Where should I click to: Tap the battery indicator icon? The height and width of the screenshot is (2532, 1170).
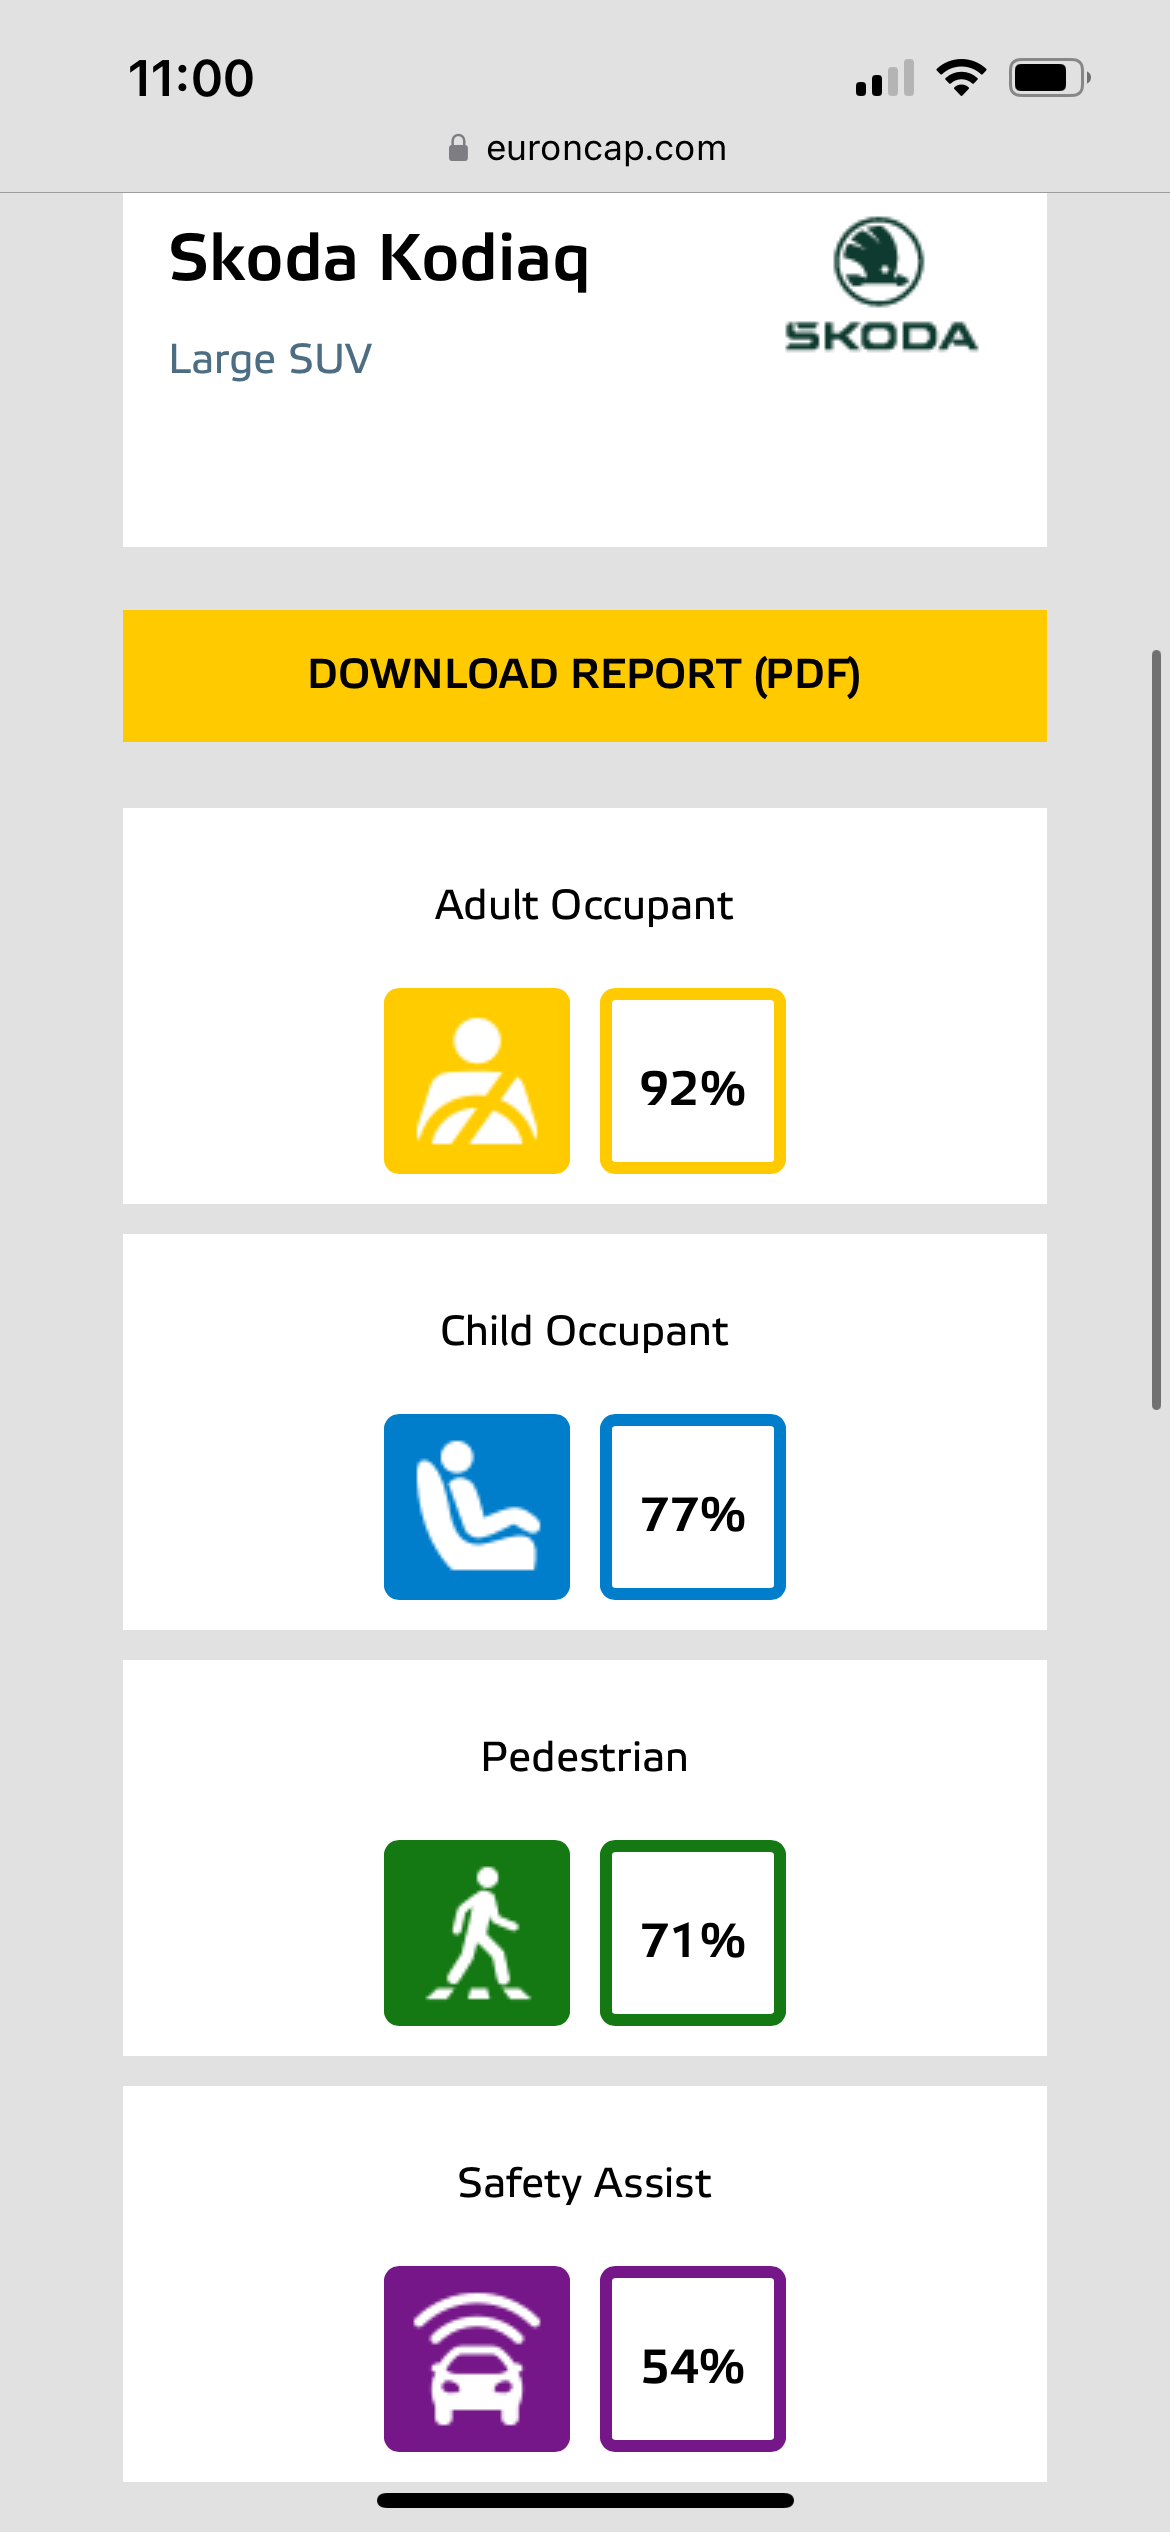(x=1048, y=77)
